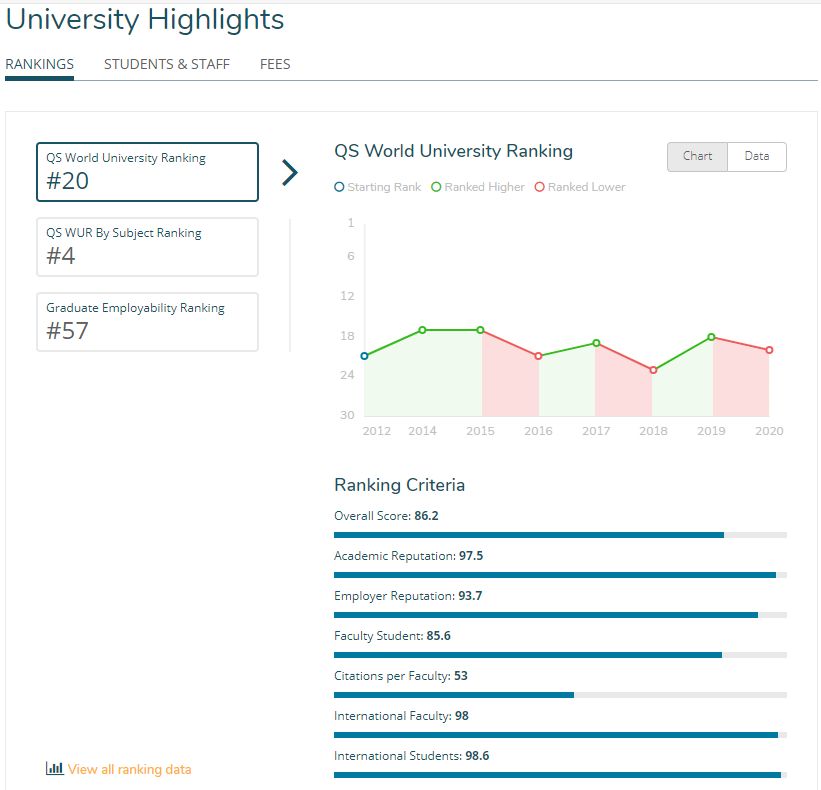Viewport: 821px width, 790px height.
Task: Click the 2012 starting rank data point
Action: 364,356
